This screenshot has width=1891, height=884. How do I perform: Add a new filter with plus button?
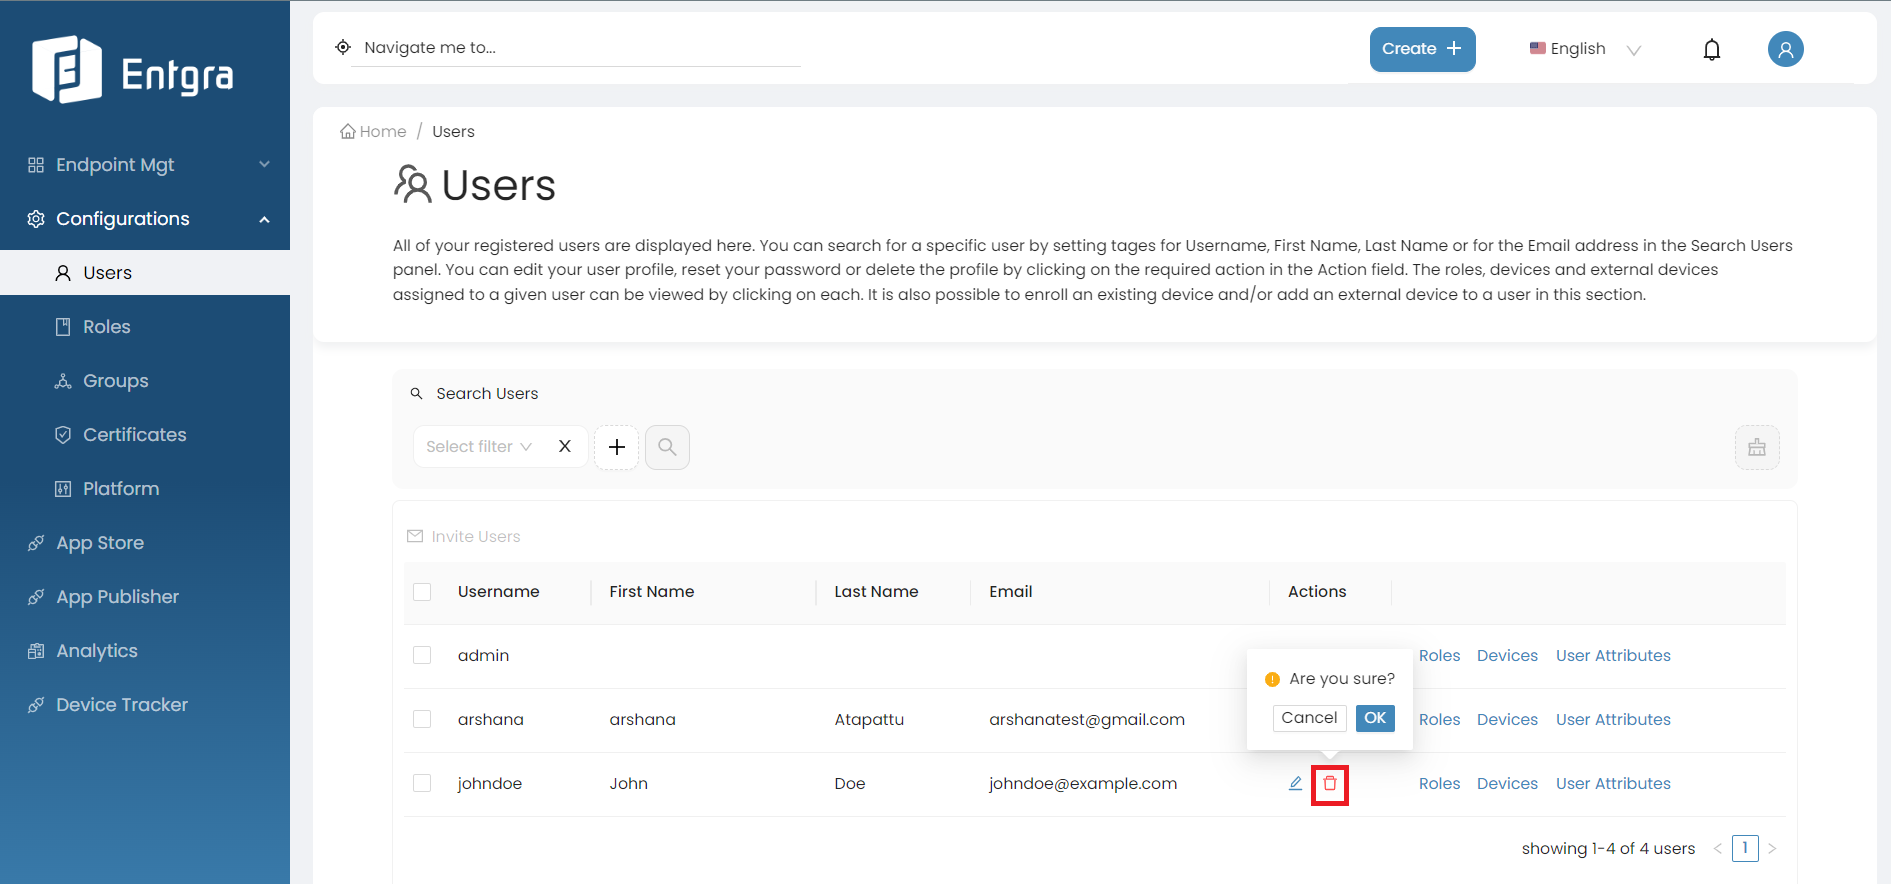617,447
